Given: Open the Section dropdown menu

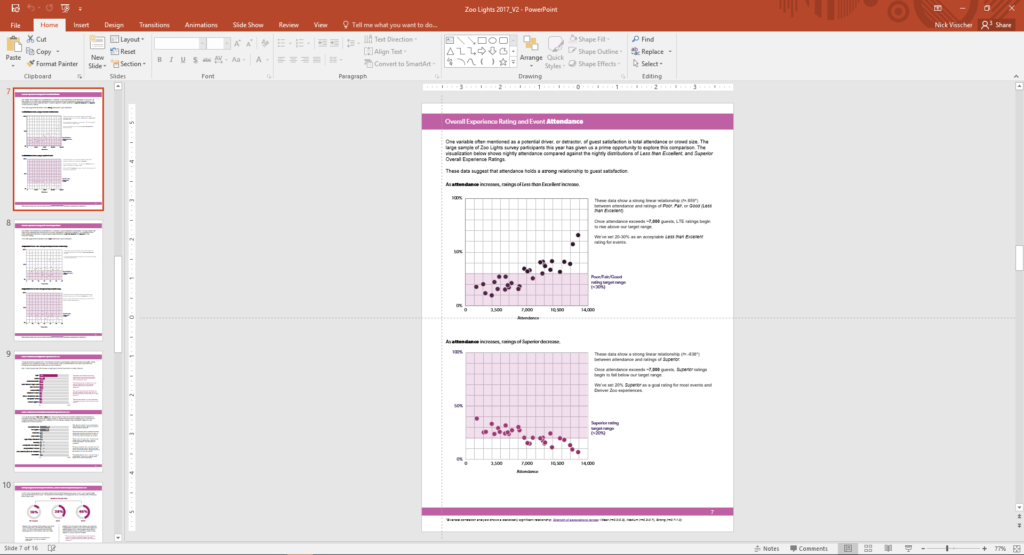Looking at the screenshot, I should (131, 63).
